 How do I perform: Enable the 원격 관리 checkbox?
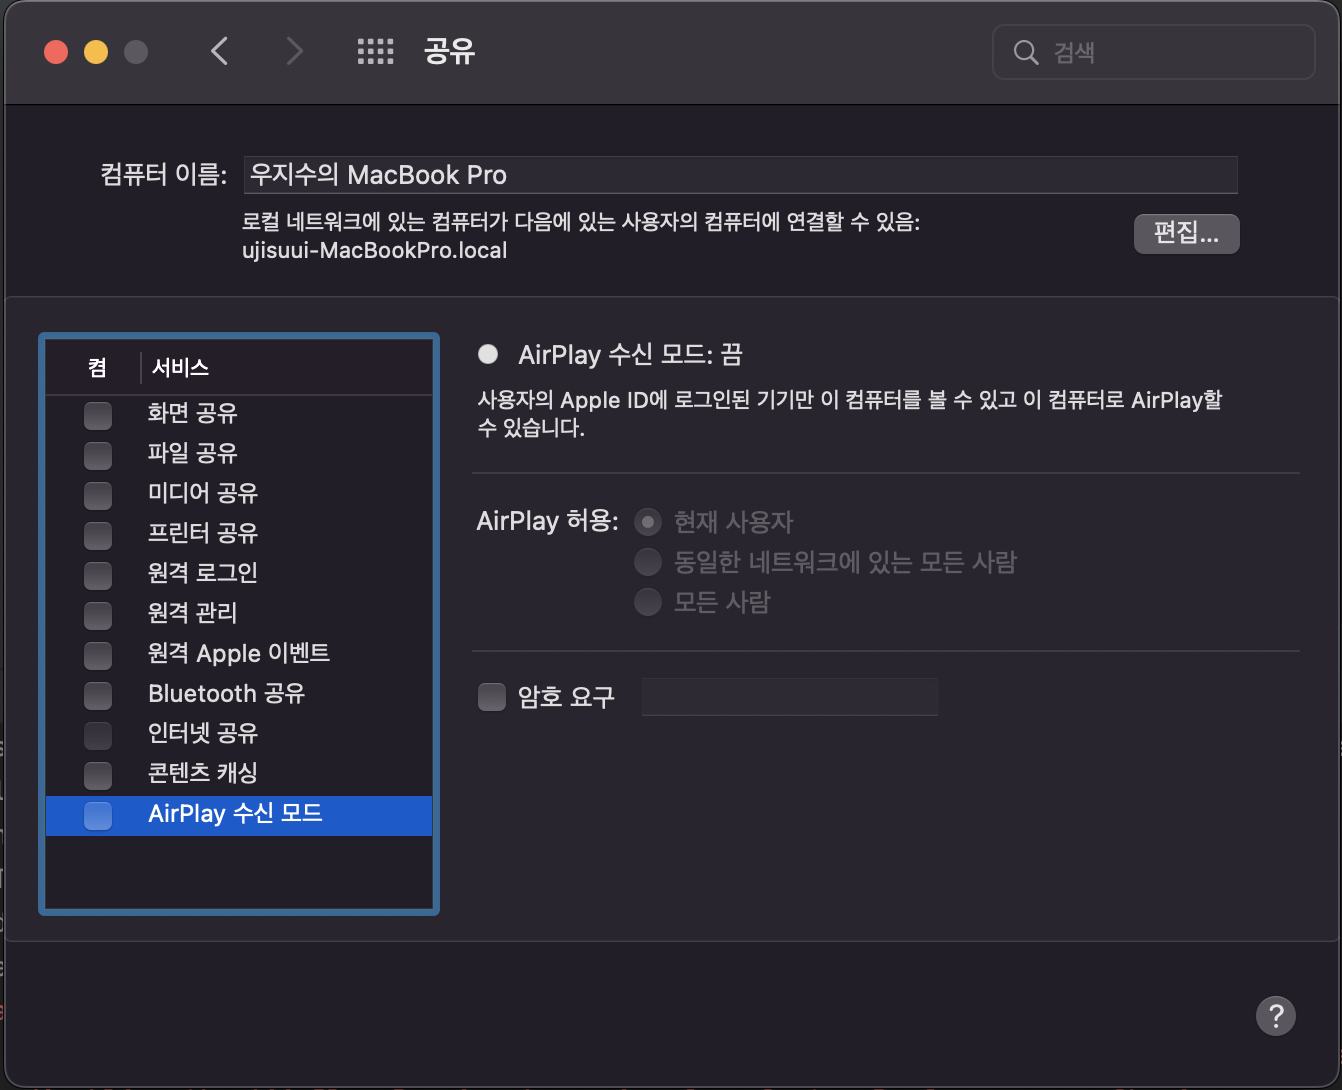98,614
